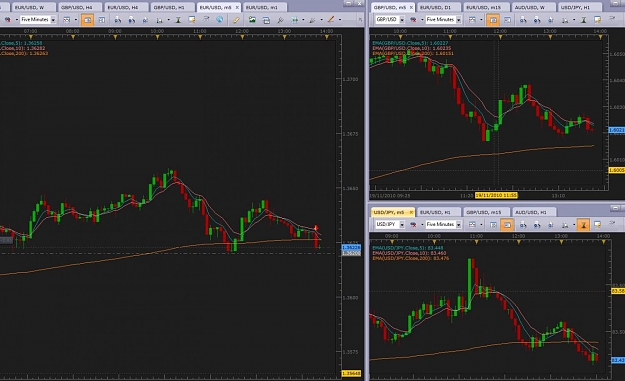Click the yellow price label at EUR/USD axis bottom
Screen dimensions: 625x381
point(351,373)
